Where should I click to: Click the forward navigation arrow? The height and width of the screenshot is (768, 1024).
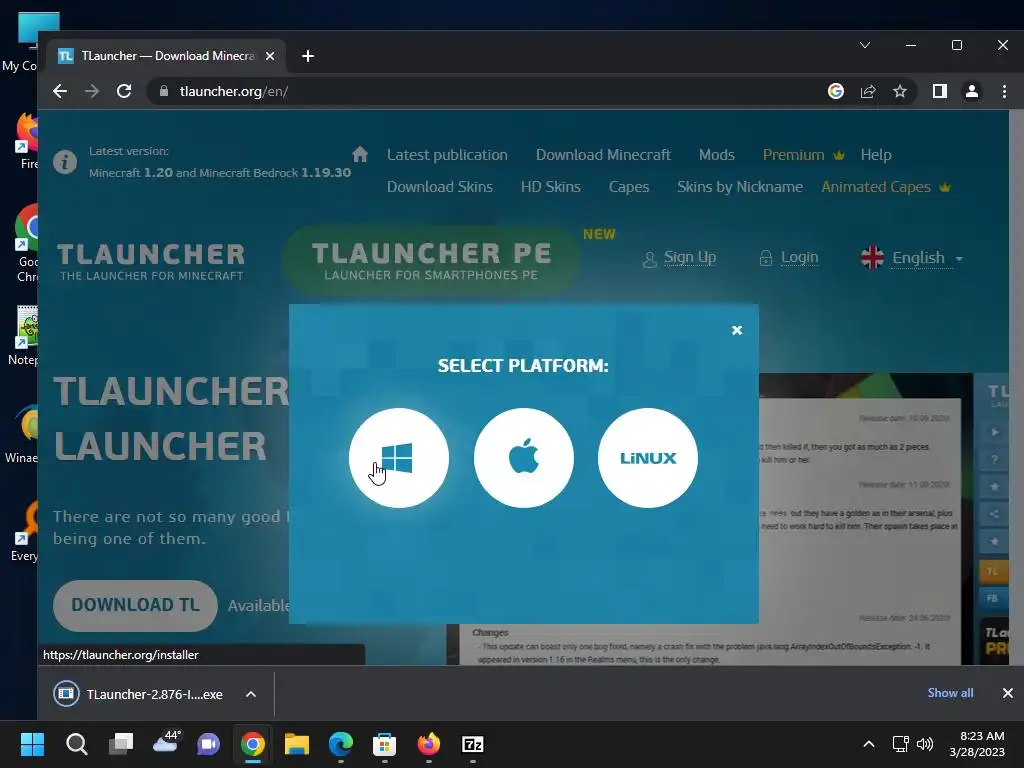(x=92, y=91)
